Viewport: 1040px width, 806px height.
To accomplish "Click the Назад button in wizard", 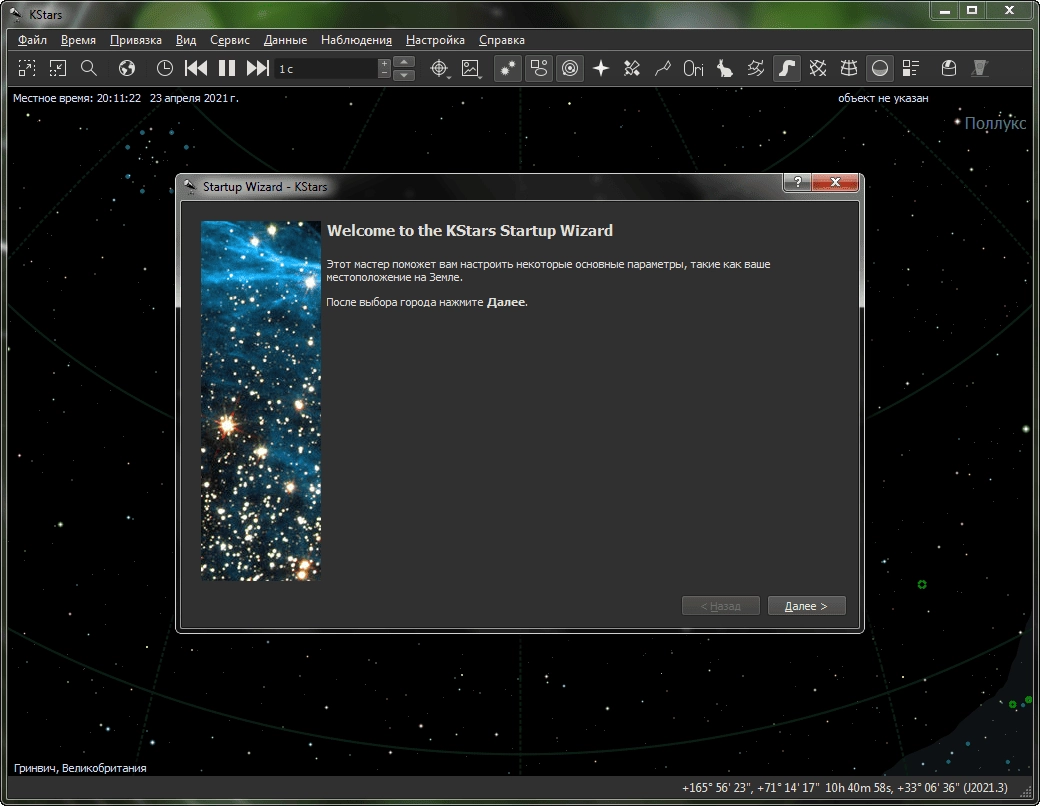I will click(721, 606).
